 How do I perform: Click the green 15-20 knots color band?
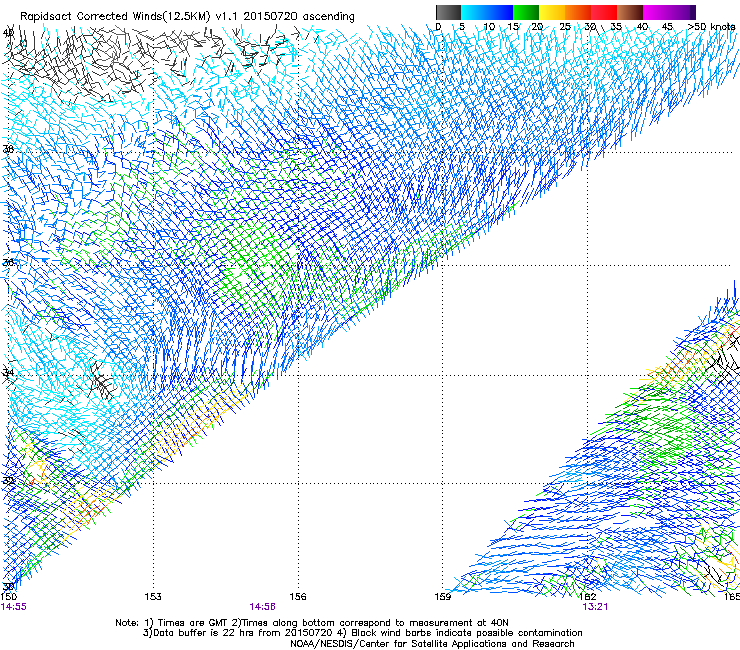[525, 12]
